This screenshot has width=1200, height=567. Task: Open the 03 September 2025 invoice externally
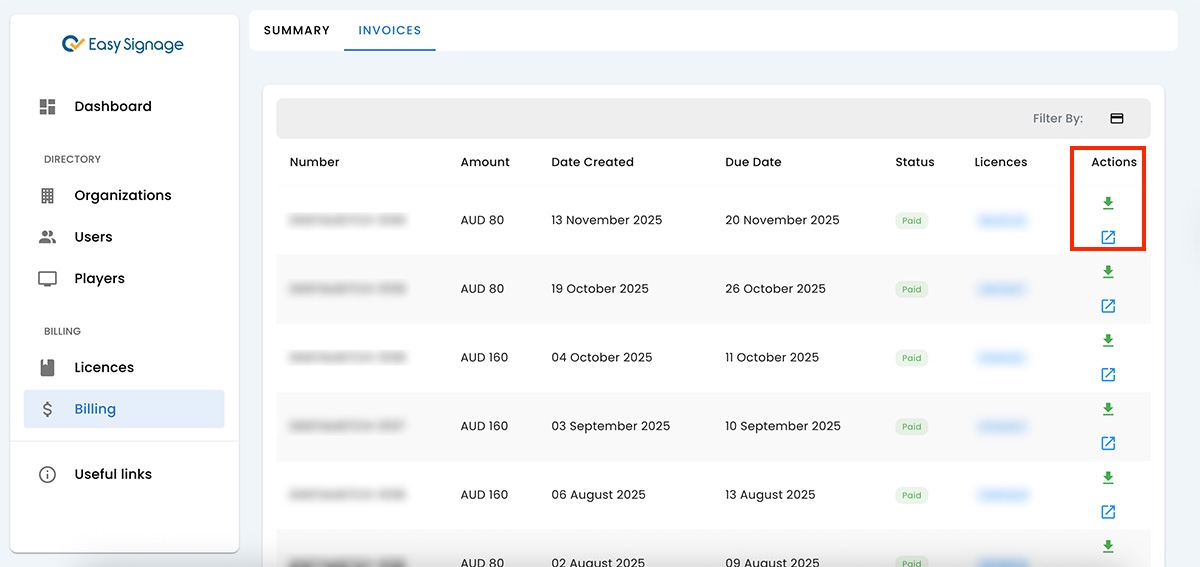[x=1108, y=443]
